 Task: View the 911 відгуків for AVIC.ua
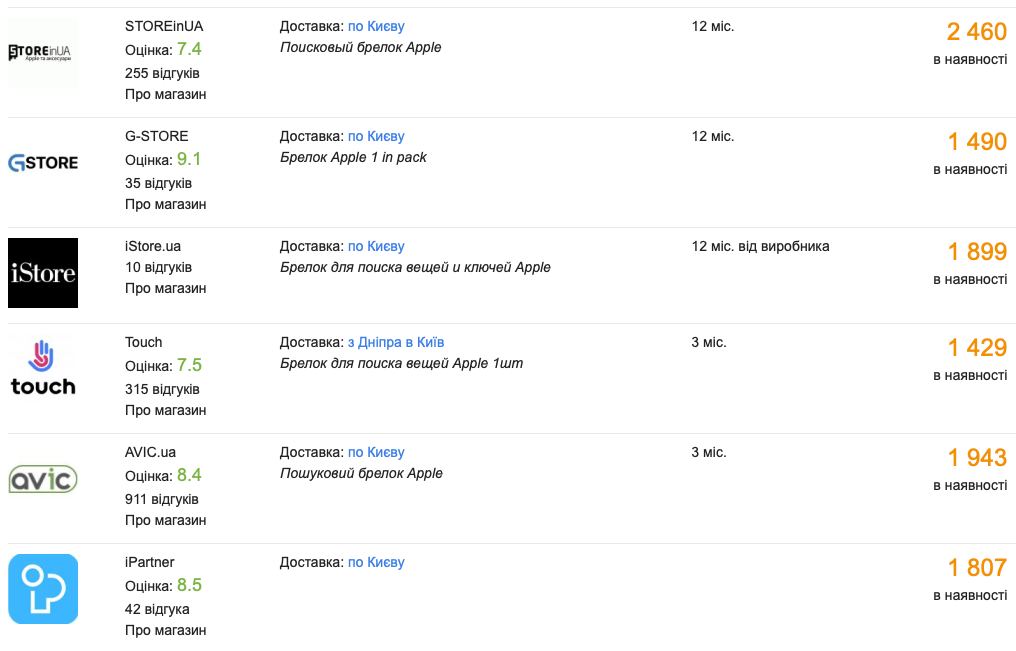pyautogui.click(x=162, y=499)
